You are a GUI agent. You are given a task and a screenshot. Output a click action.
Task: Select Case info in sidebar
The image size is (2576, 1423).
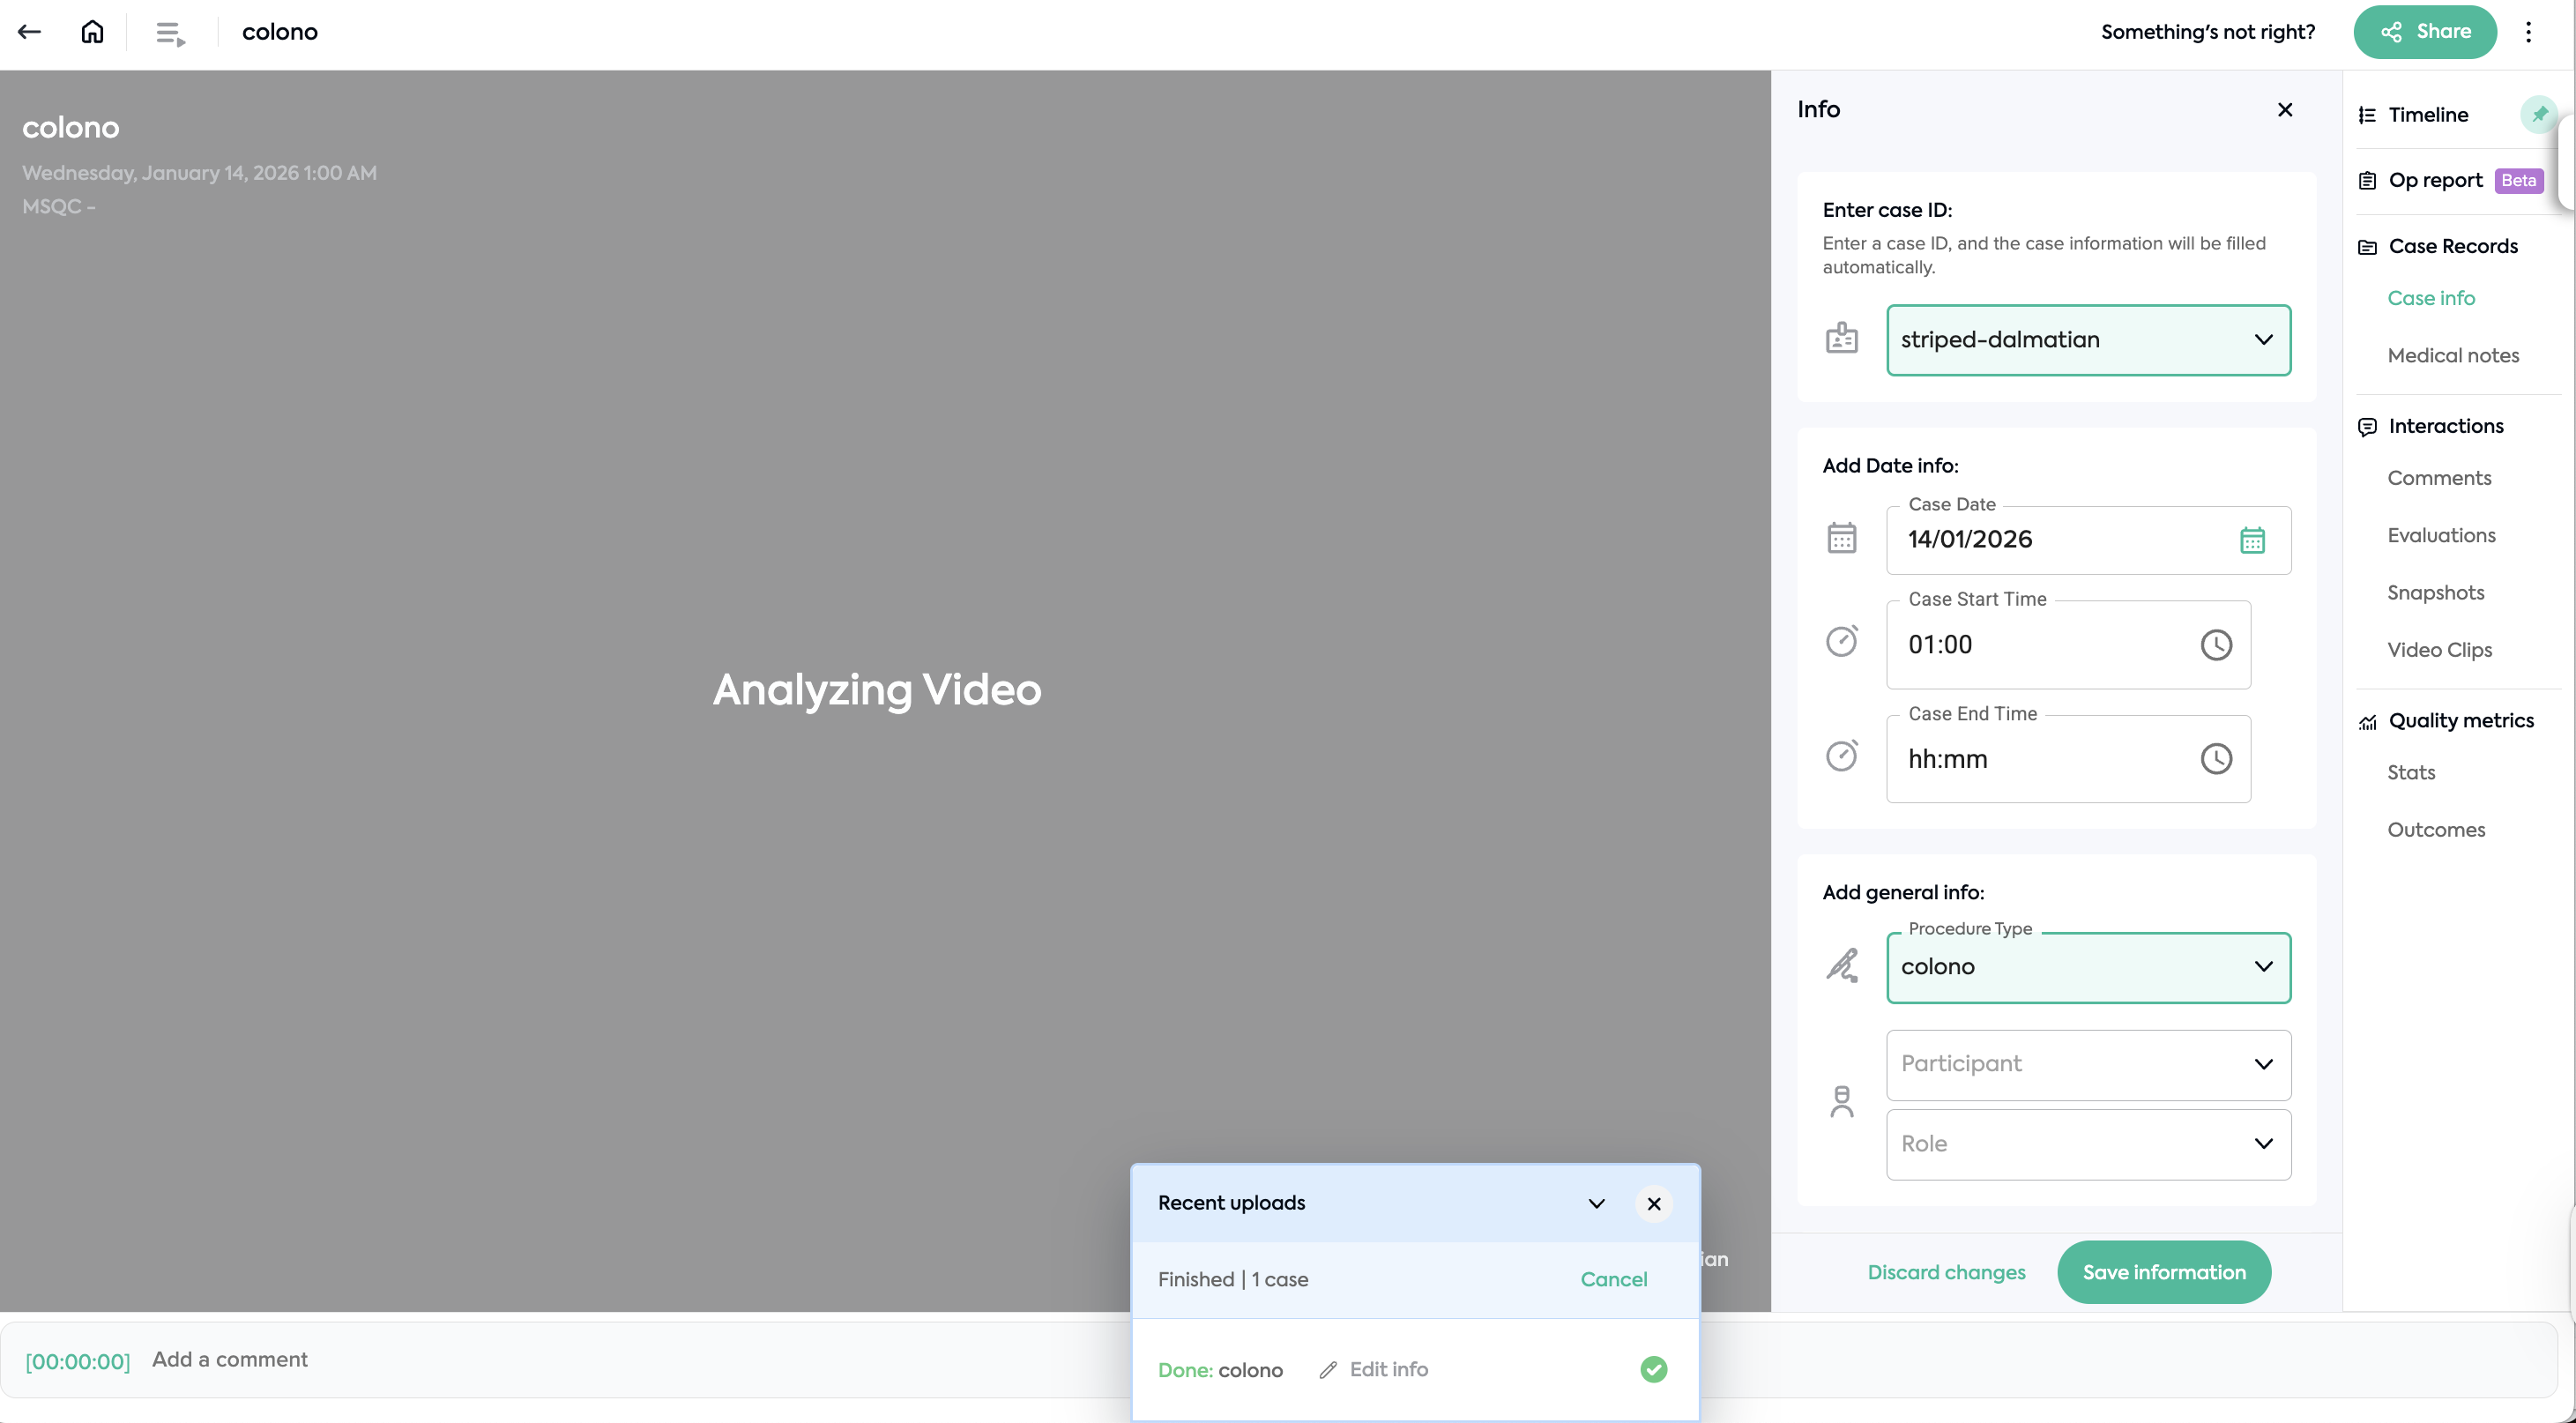(x=2431, y=298)
